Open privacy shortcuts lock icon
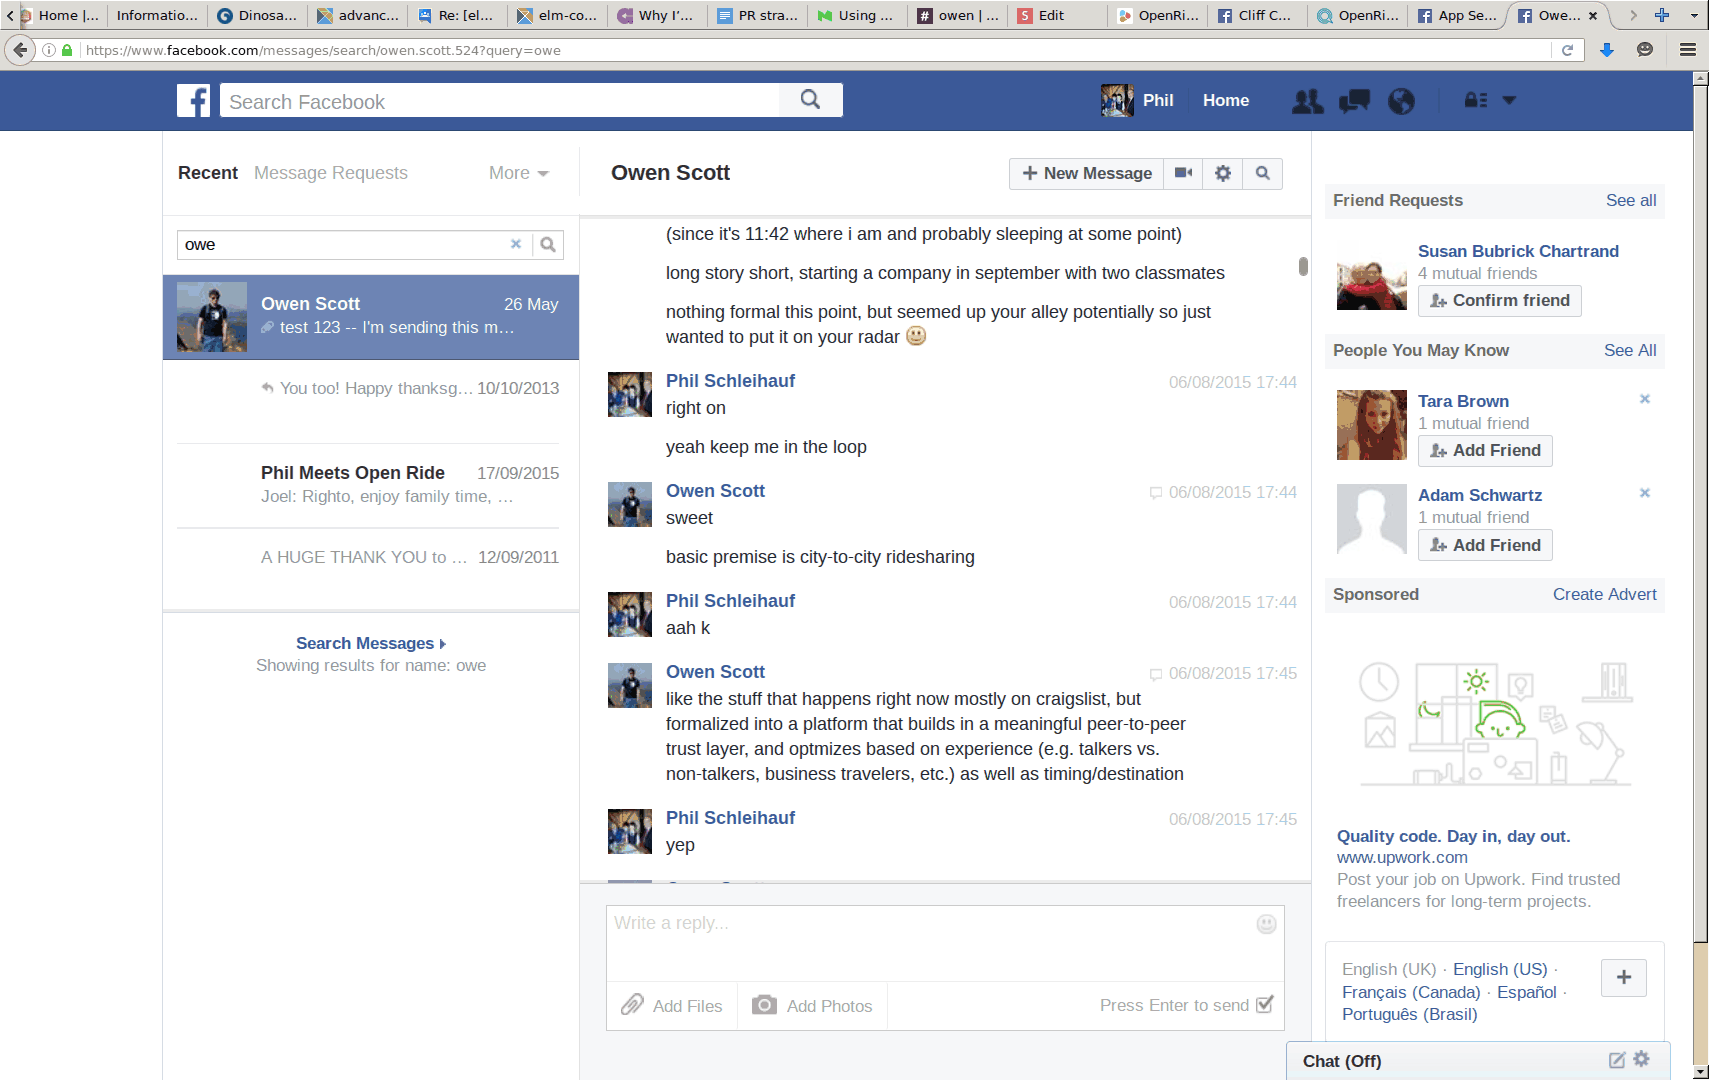1709x1080 pixels. (1475, 100)
